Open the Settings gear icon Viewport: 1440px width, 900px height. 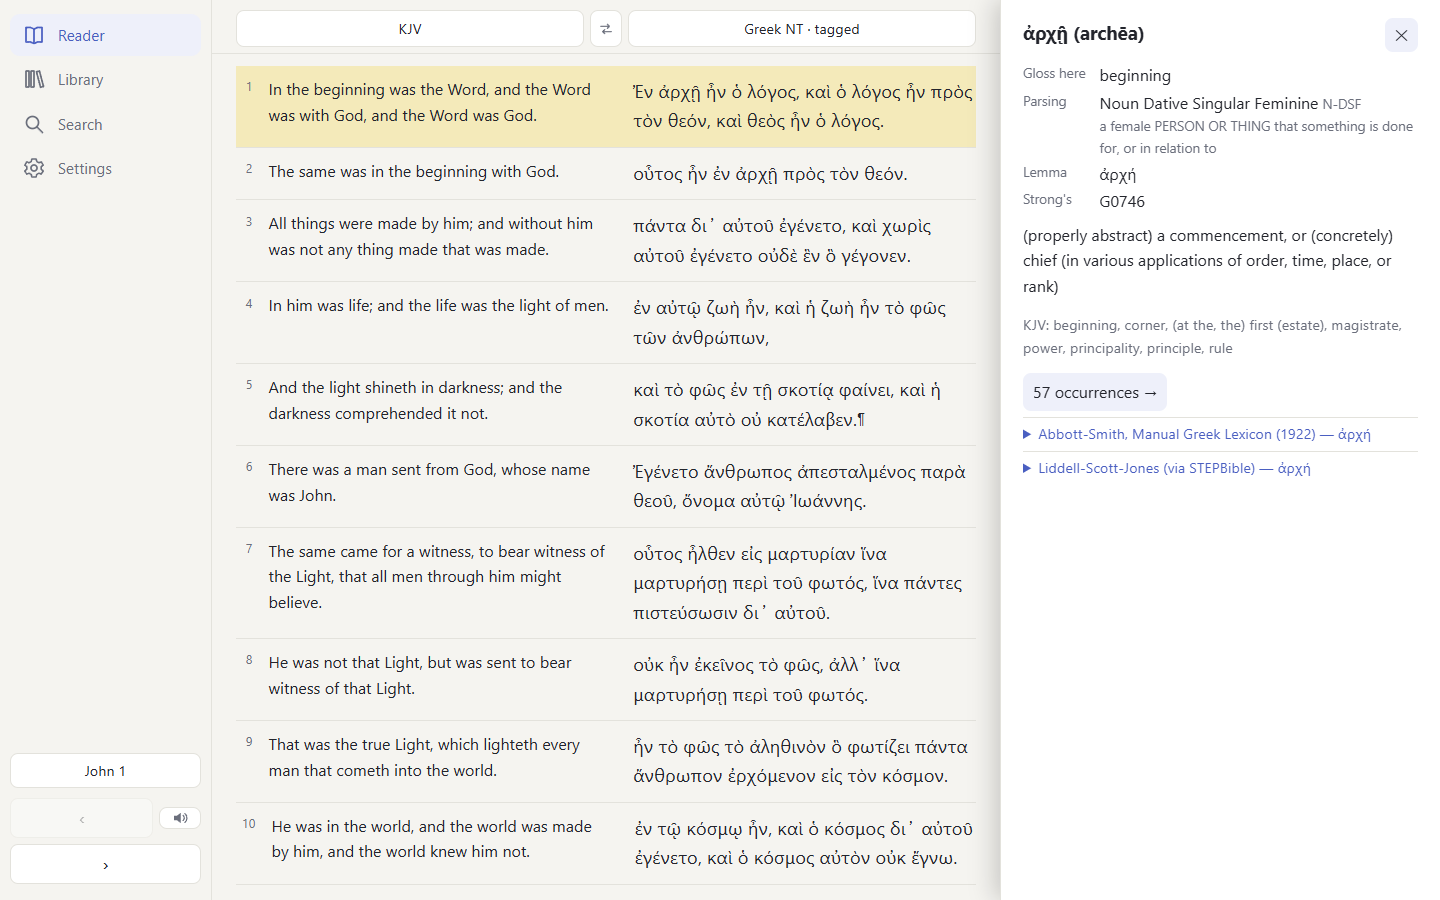click(x=34, y=169)
